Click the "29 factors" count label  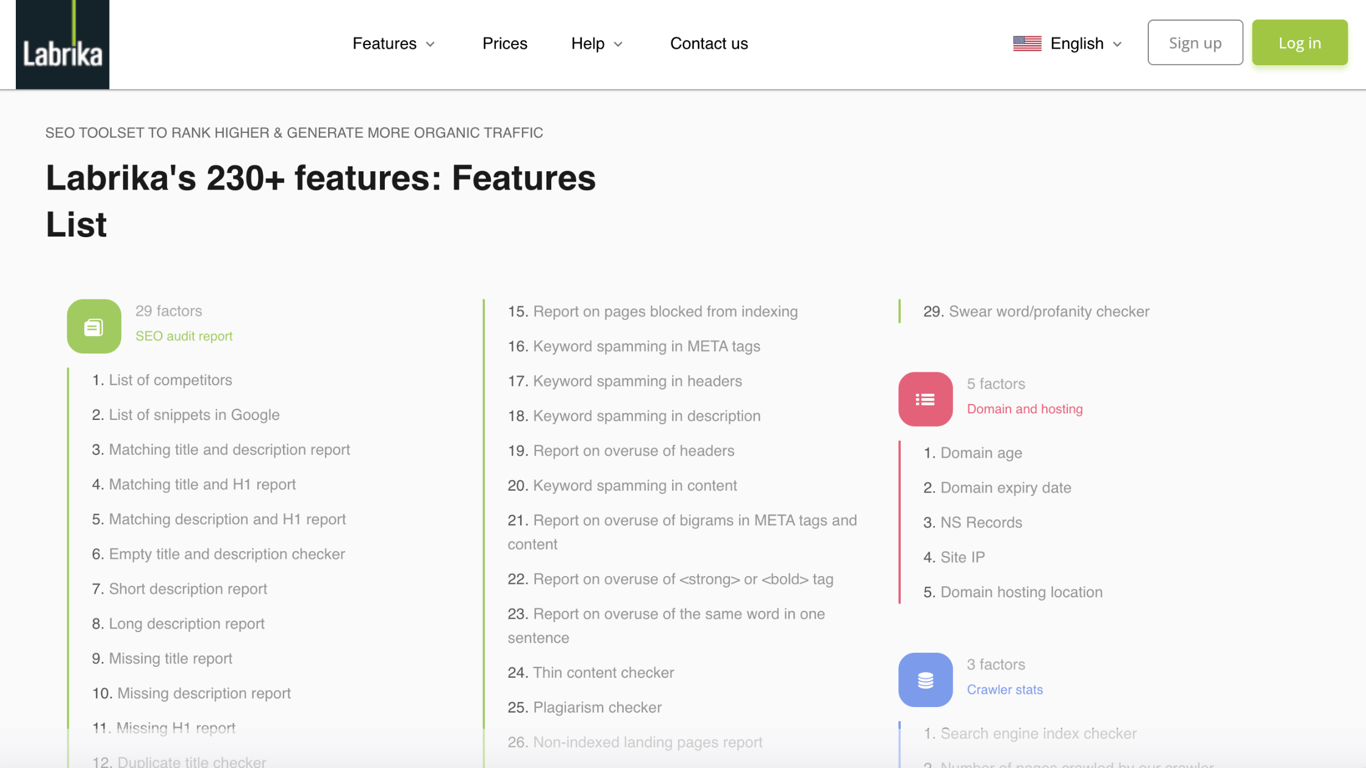[x=169, y=311]
